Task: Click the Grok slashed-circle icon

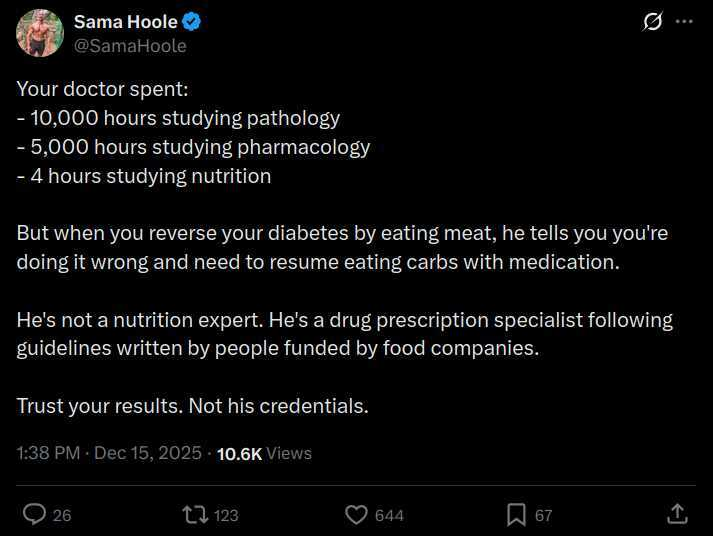Action: point(652,22)
